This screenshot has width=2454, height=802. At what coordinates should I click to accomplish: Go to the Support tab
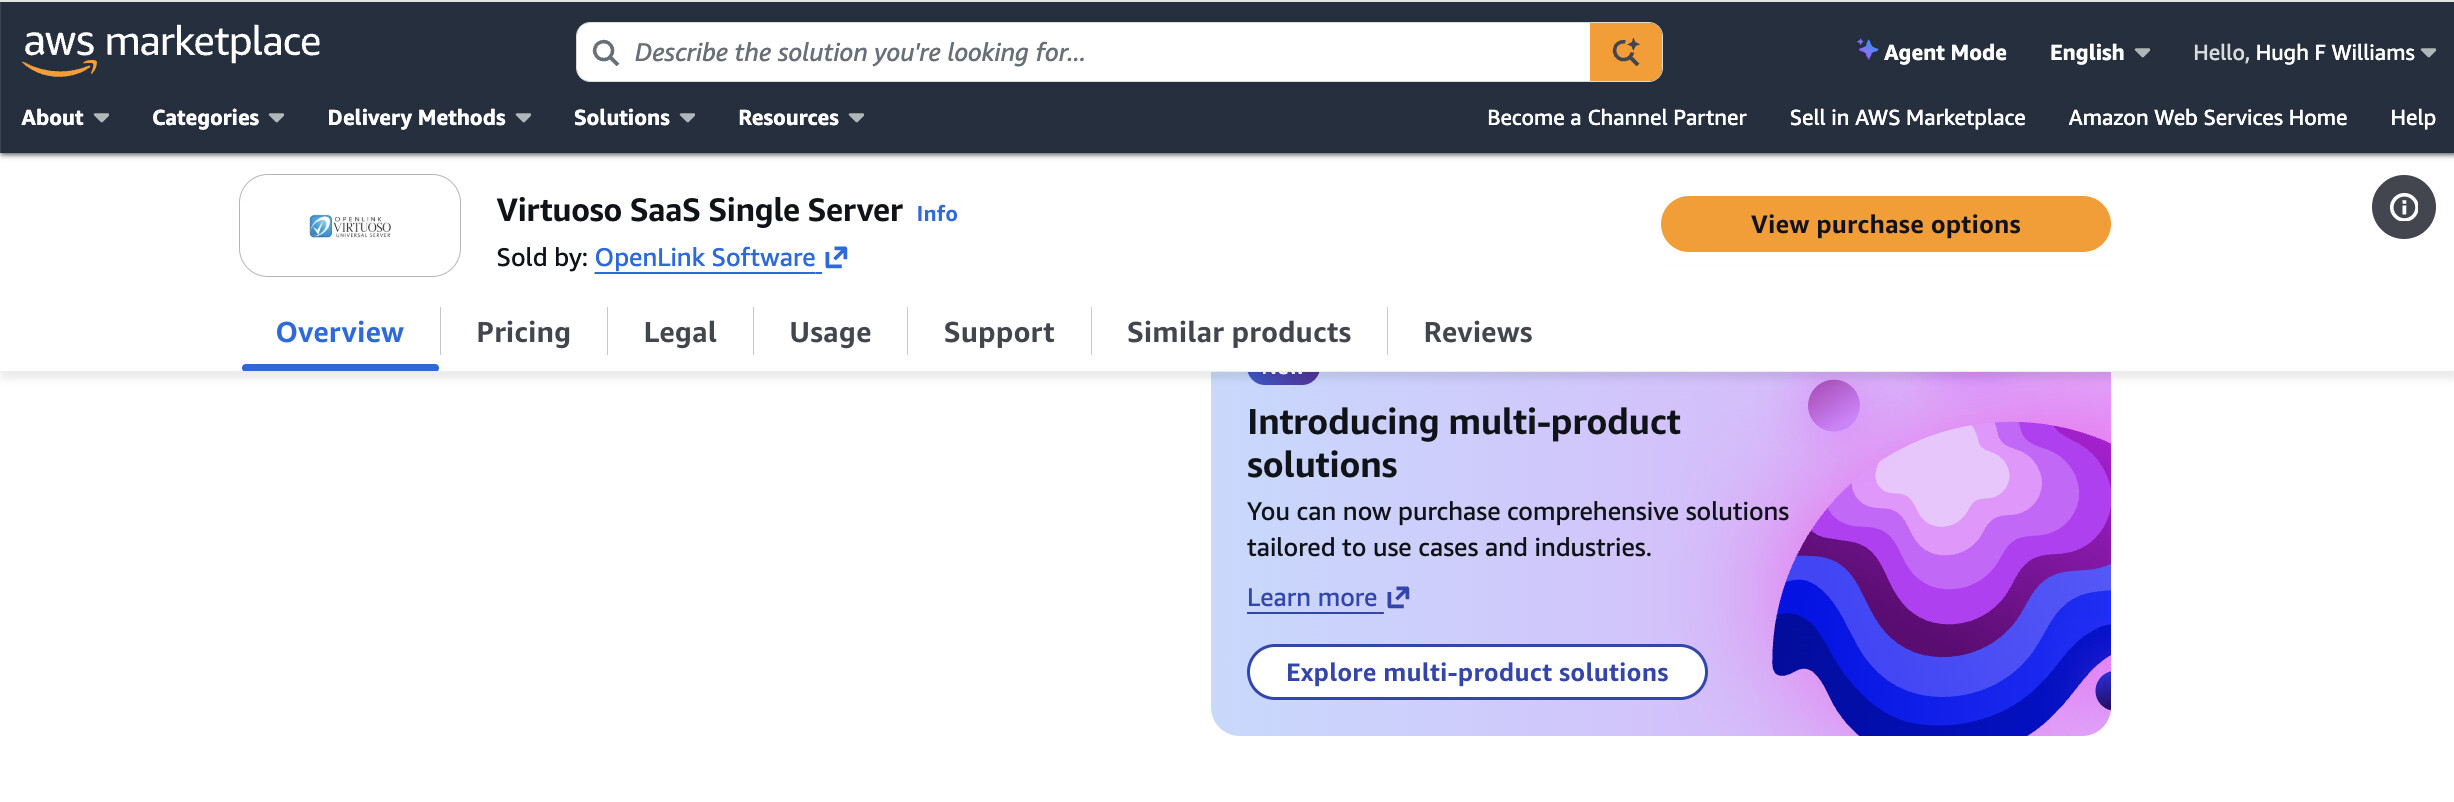[x=999, y=332]
